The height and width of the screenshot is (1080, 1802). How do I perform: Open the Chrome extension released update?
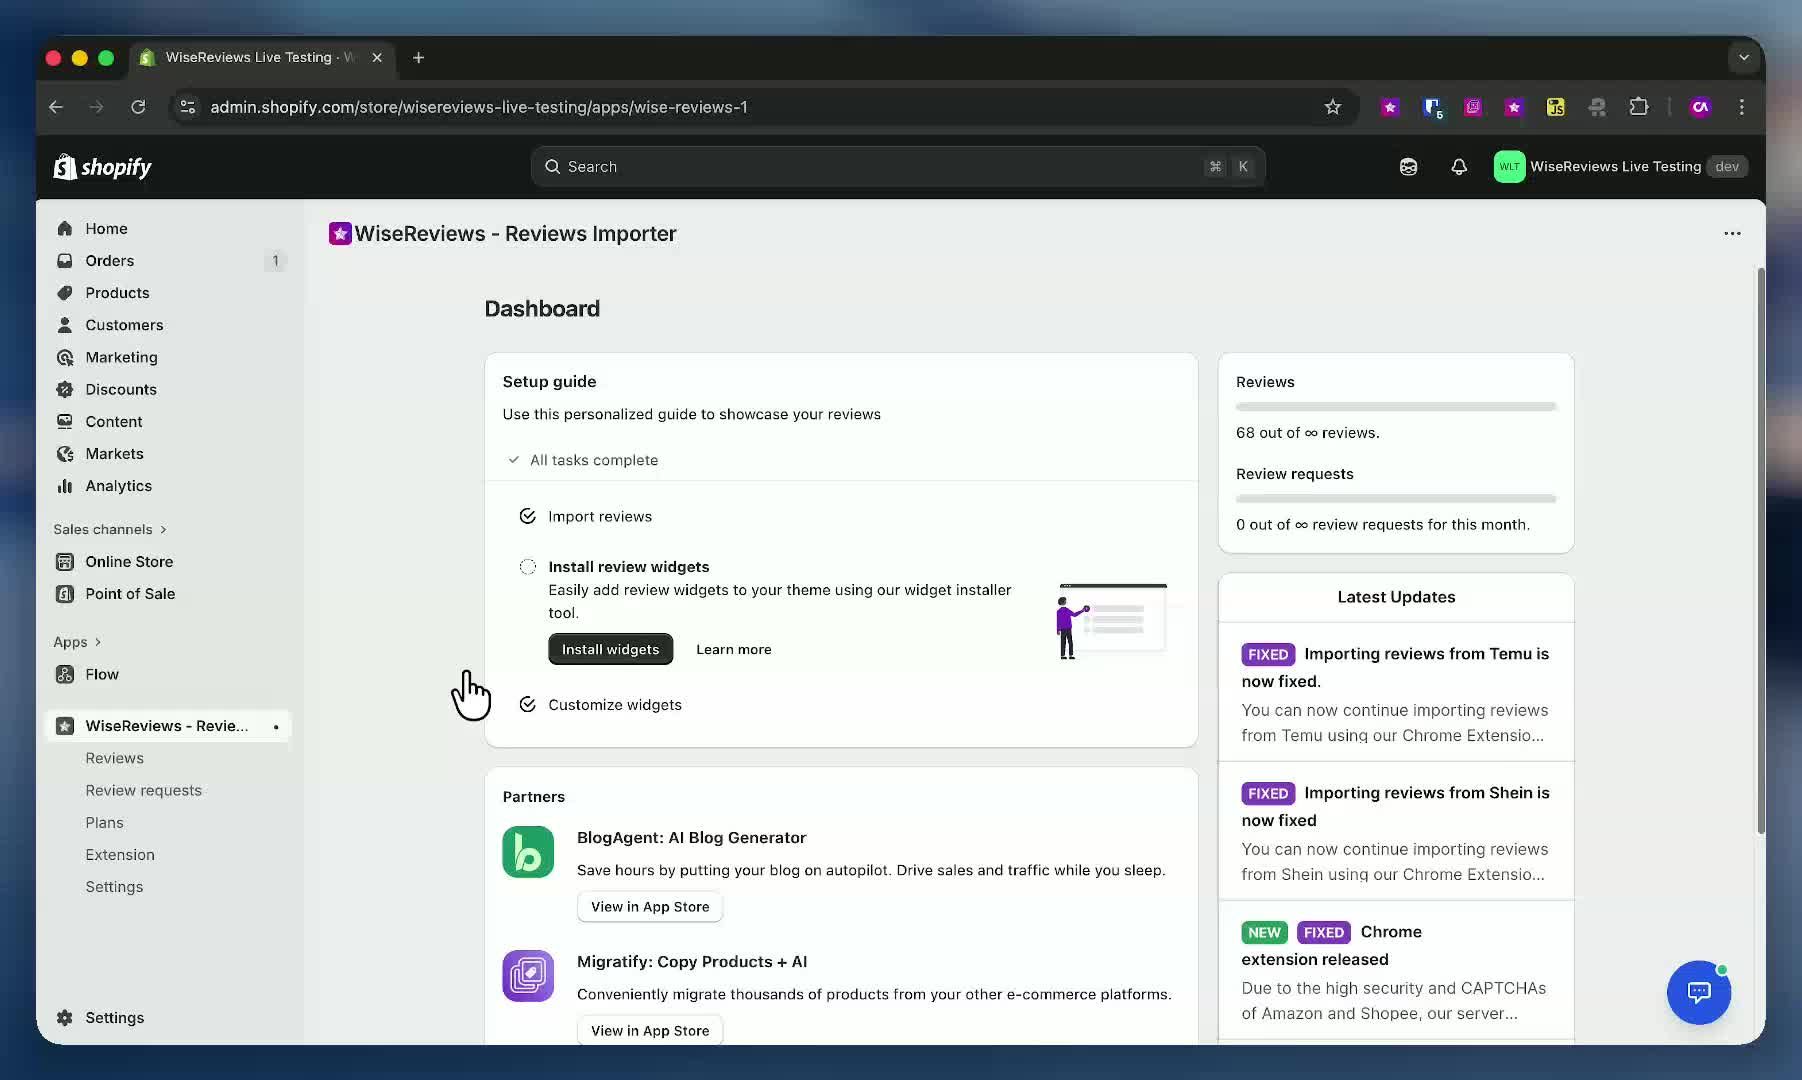[1396, 971]
